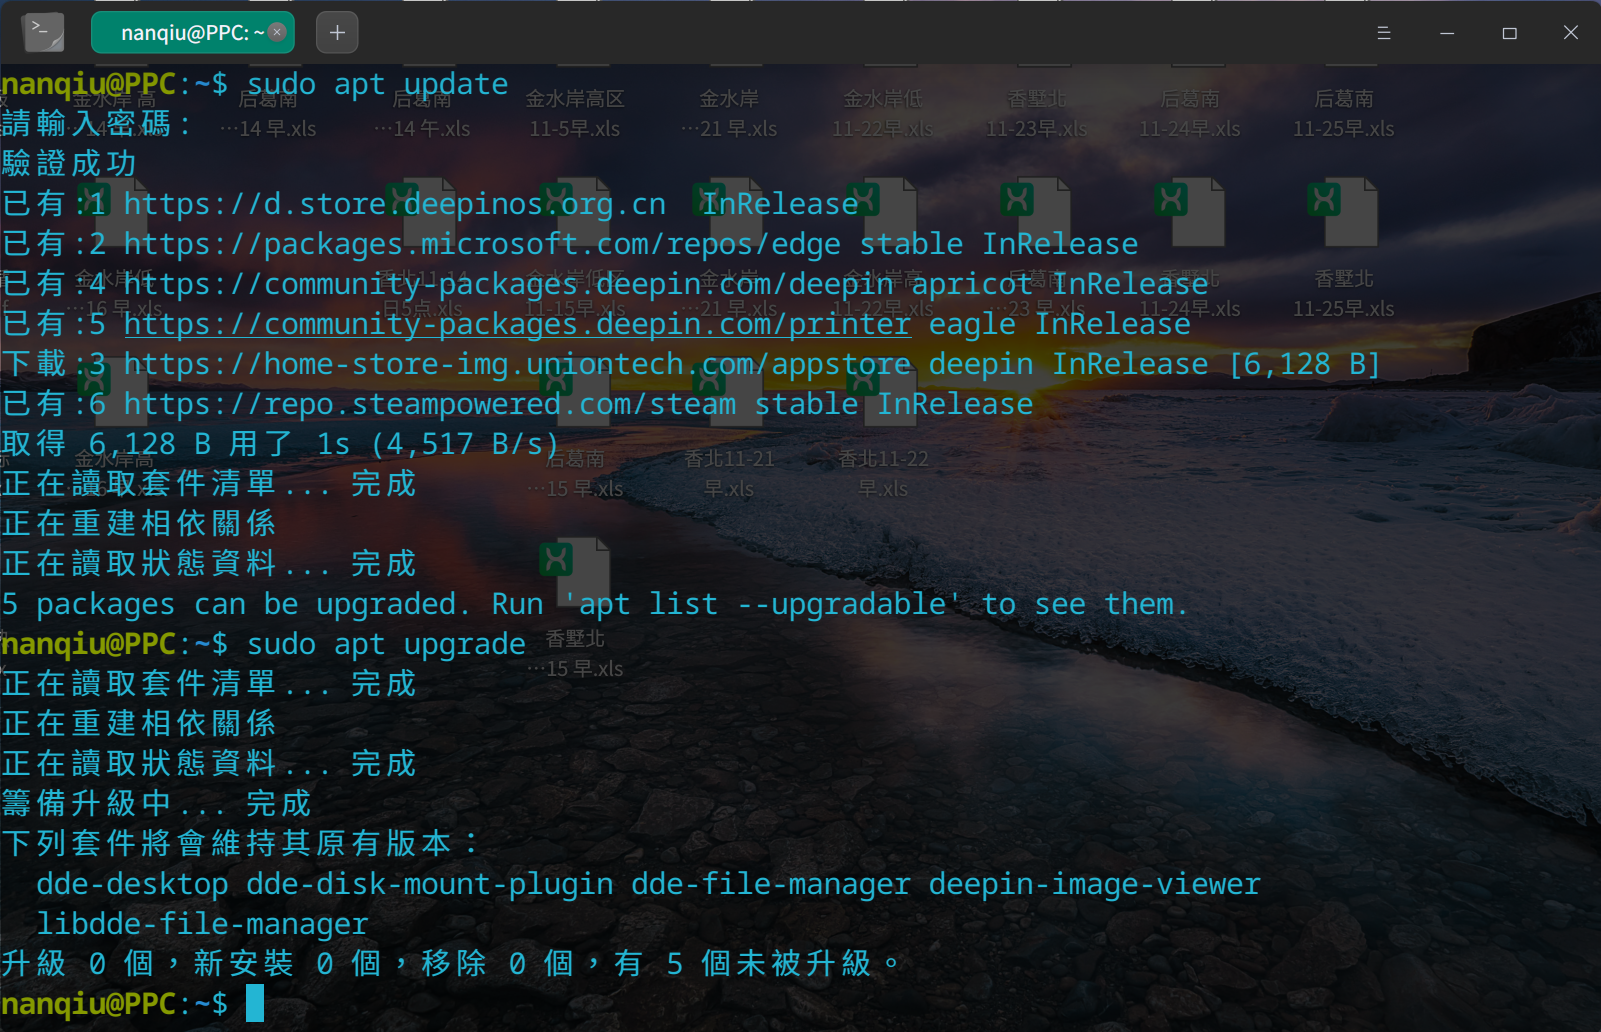Maximize the terminal window
Screen dimensions: 1601x1032
pos(1510,33)
